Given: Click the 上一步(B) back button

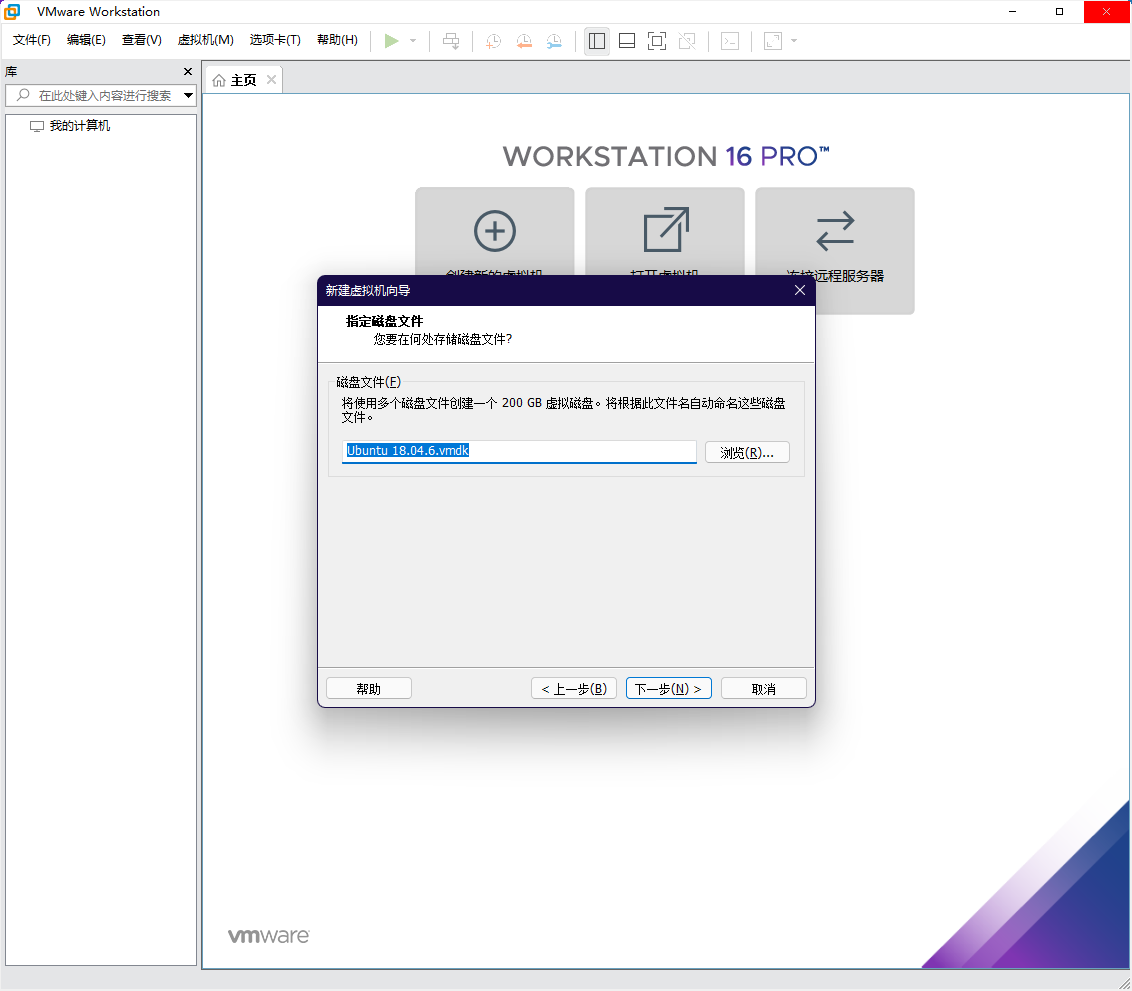Looking at the screenshot, I should [574, 689].
